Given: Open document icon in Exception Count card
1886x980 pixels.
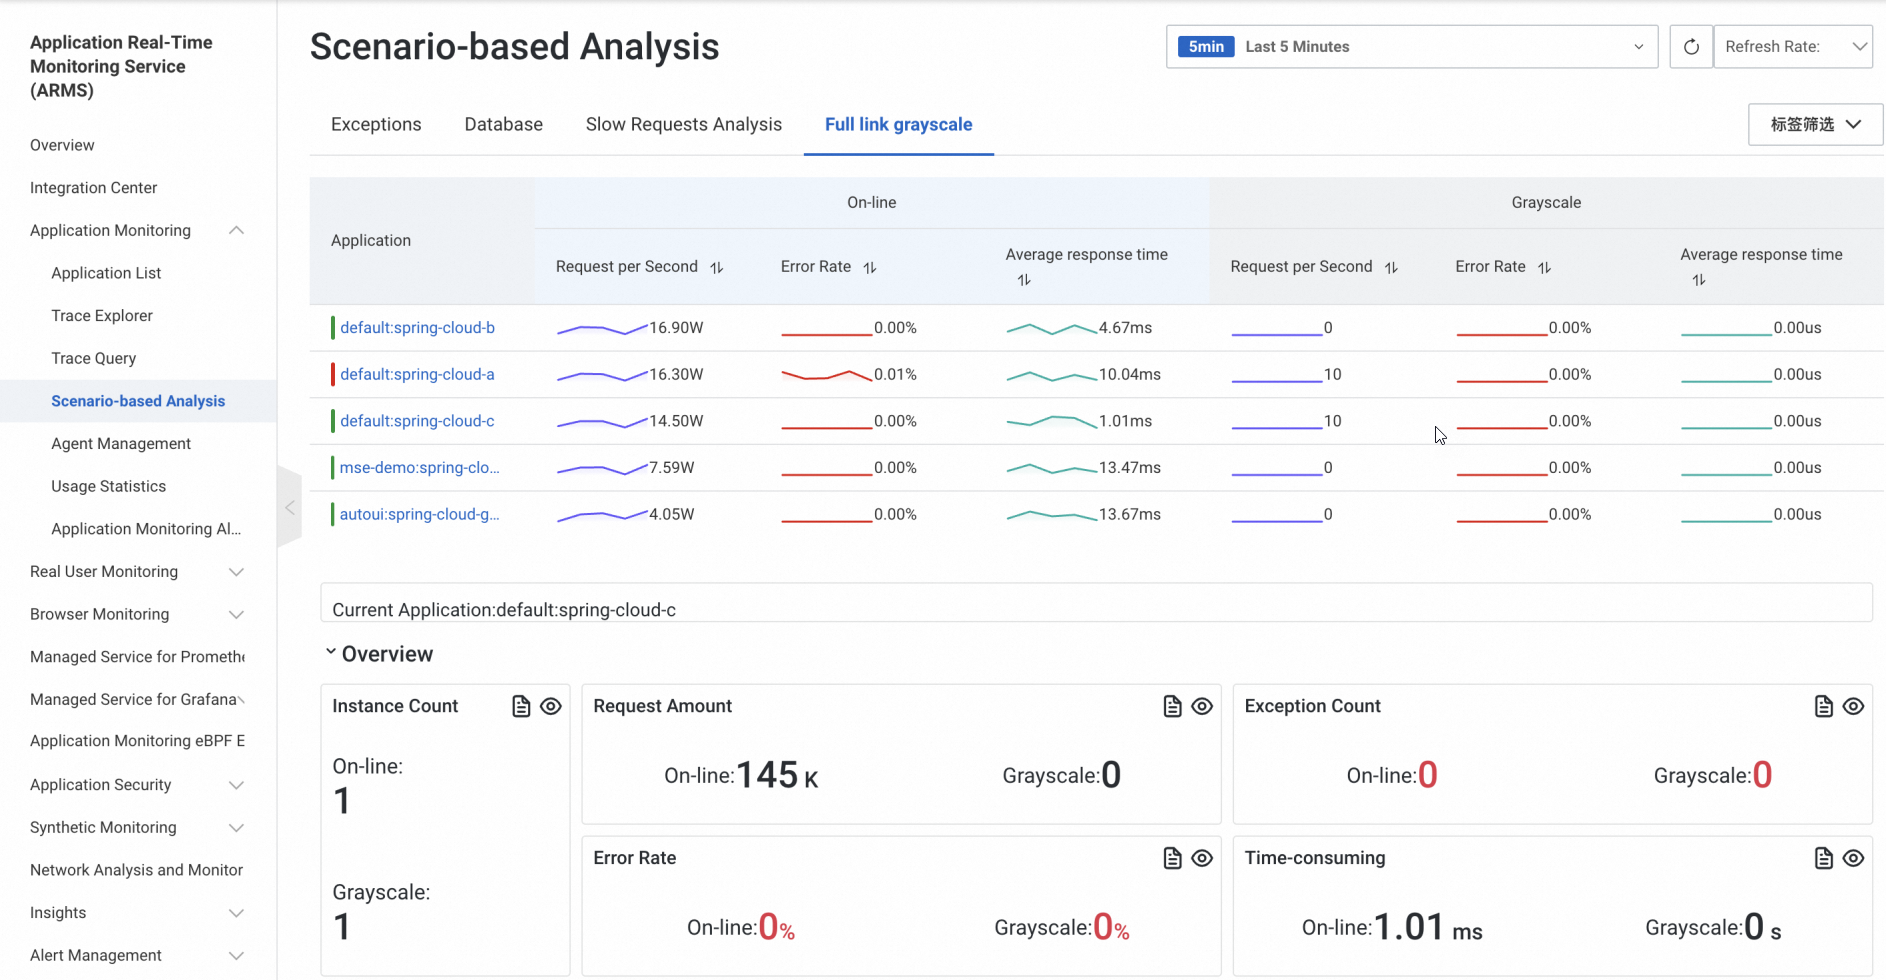Looking at the screenshot, I should [x=1823, y=706].
